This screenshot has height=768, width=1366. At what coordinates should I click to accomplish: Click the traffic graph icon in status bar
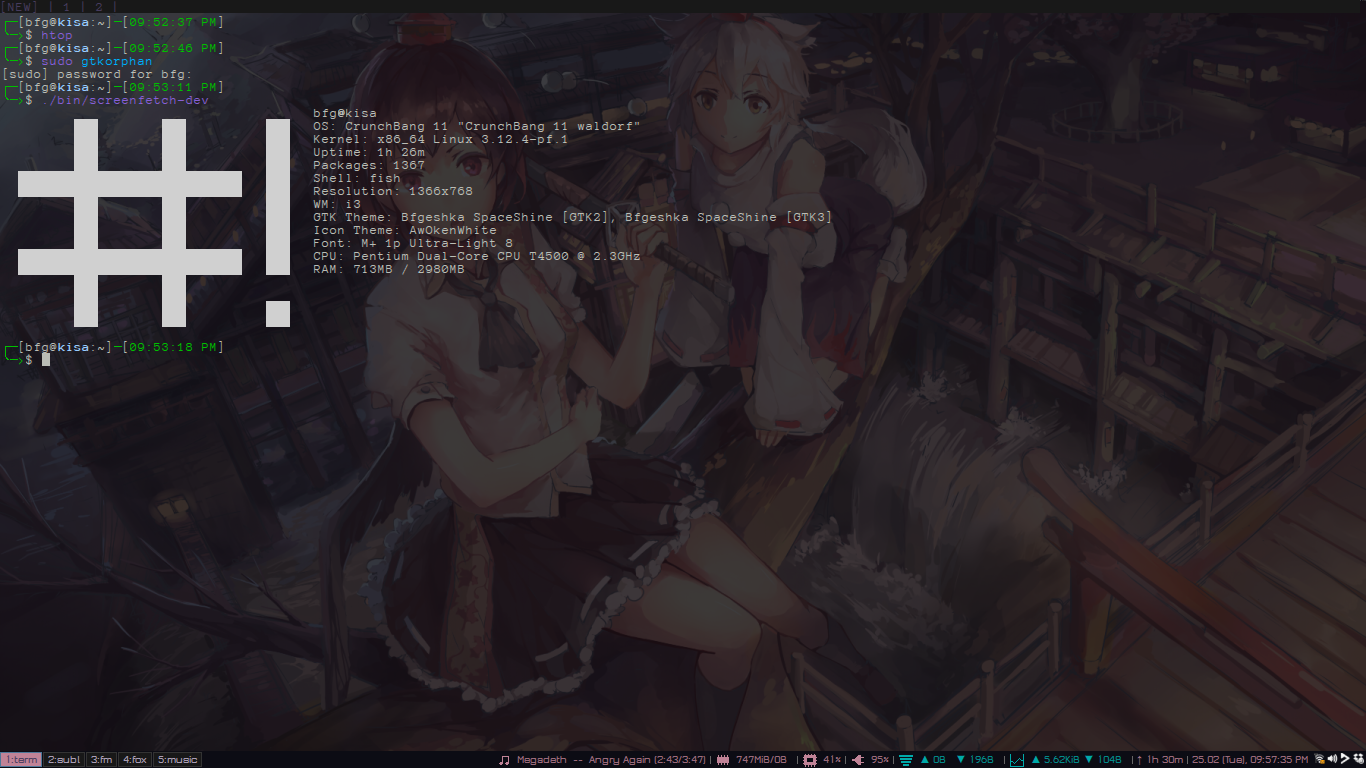click(1017, 760)
